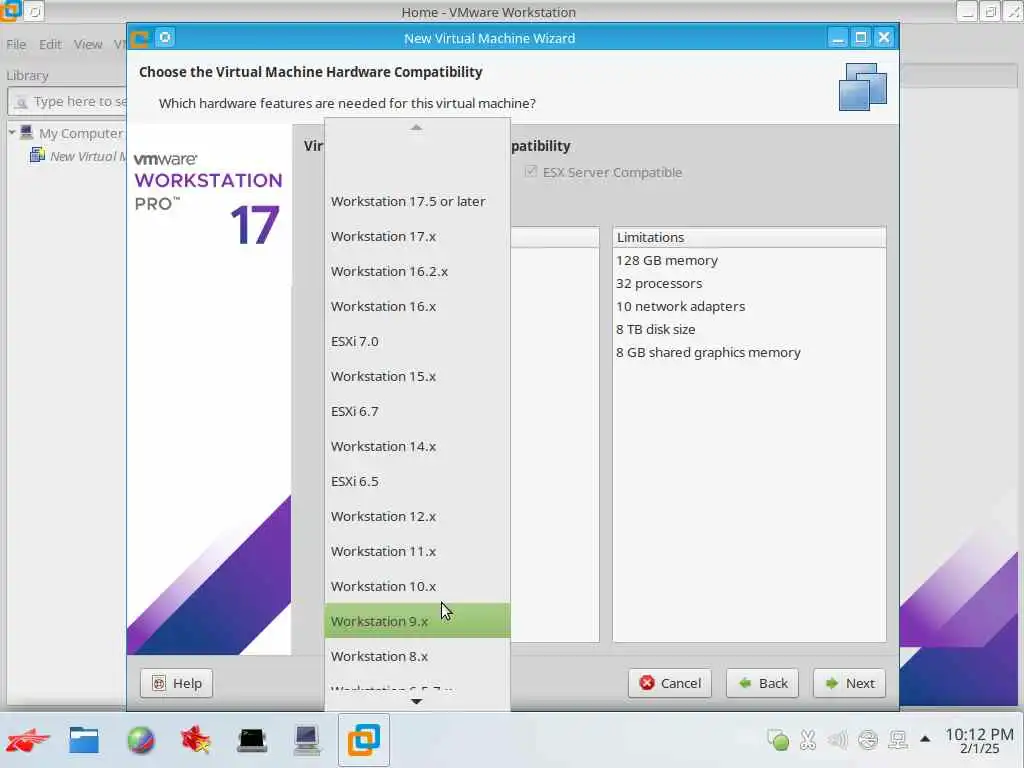Click the My Computer icon in library
The height and width of the screenshot is (768, 1024).
[x=27, y=133]
